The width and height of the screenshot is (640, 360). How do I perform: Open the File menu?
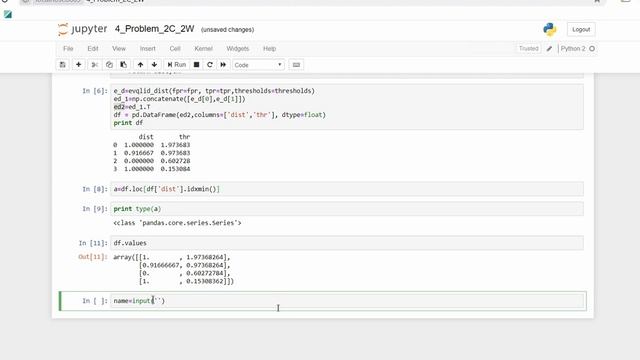tap(68, 49)
